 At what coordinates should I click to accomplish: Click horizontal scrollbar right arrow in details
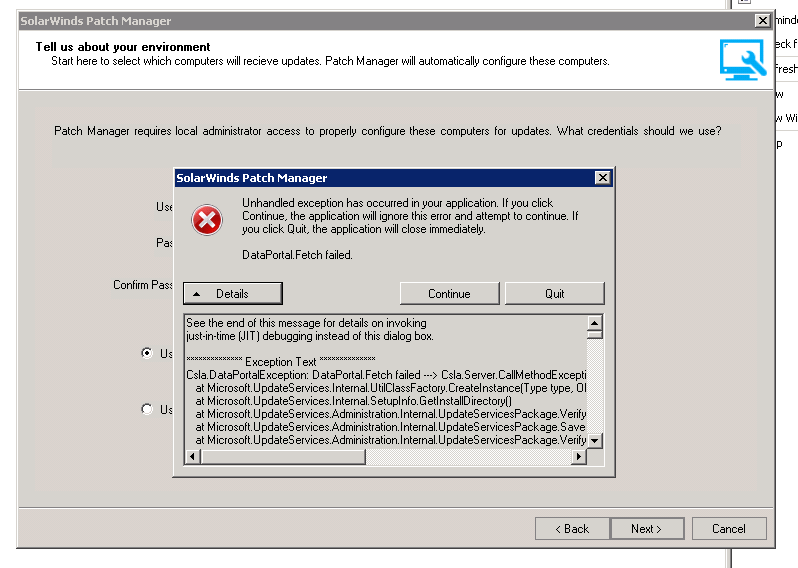(x=579, y=457)
